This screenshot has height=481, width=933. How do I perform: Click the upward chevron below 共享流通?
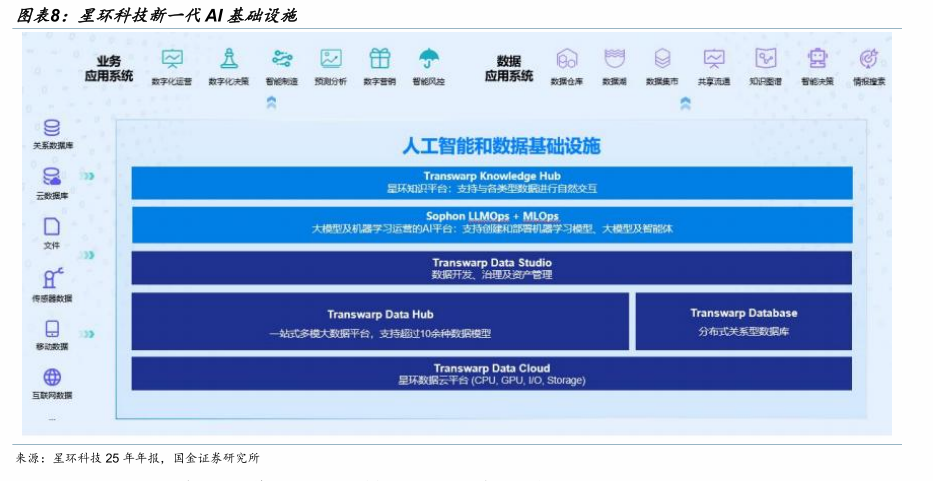coord(685,104)
